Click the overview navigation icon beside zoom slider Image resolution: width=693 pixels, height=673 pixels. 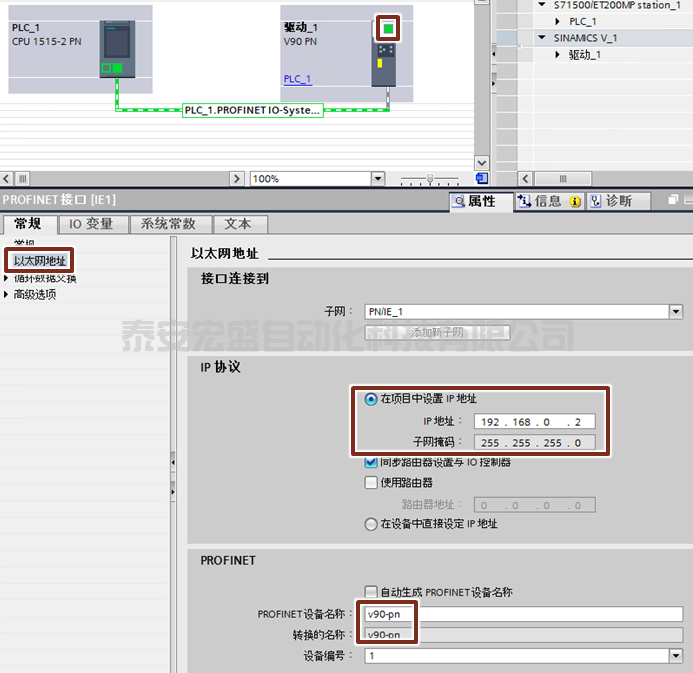coord(482,179)
